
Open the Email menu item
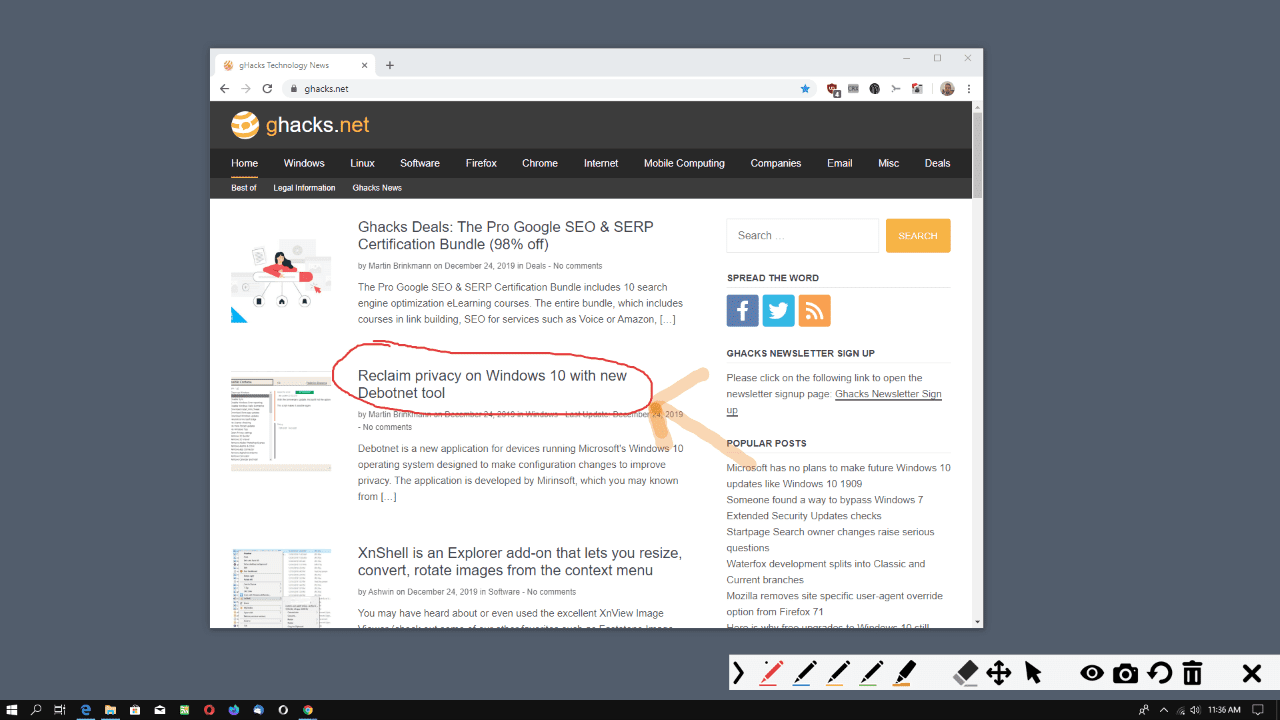[840, 163]
